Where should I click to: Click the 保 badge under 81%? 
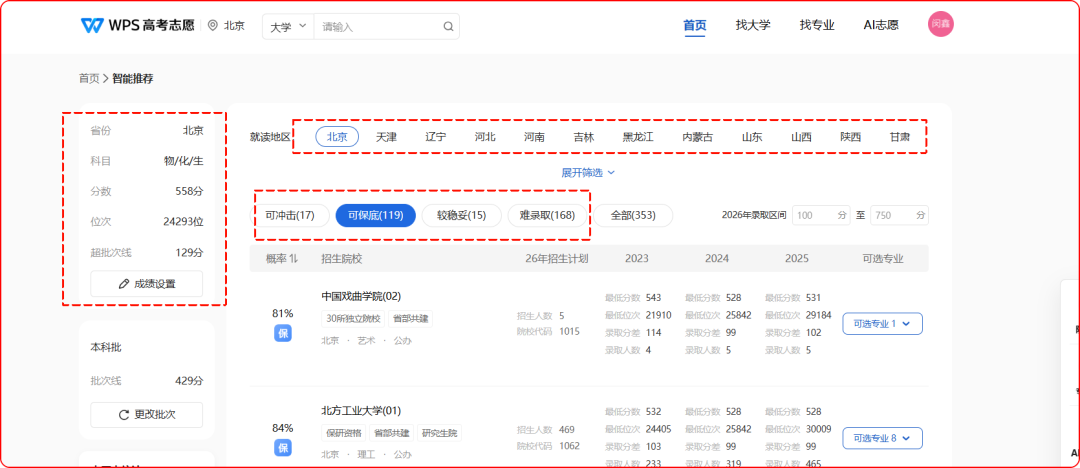(x=282, y=334)
